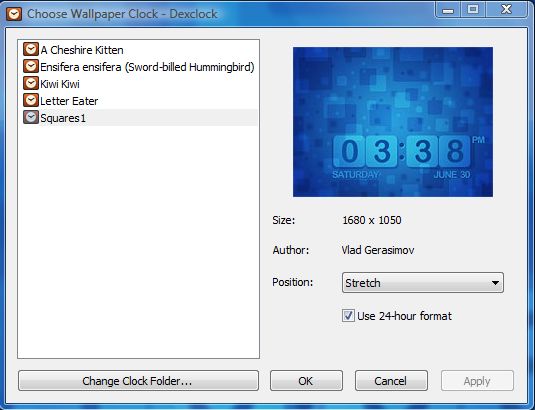Click the clock icon beside Letter Eater
The width and height of the screenshot is (535, 410).
click(31, 101)
